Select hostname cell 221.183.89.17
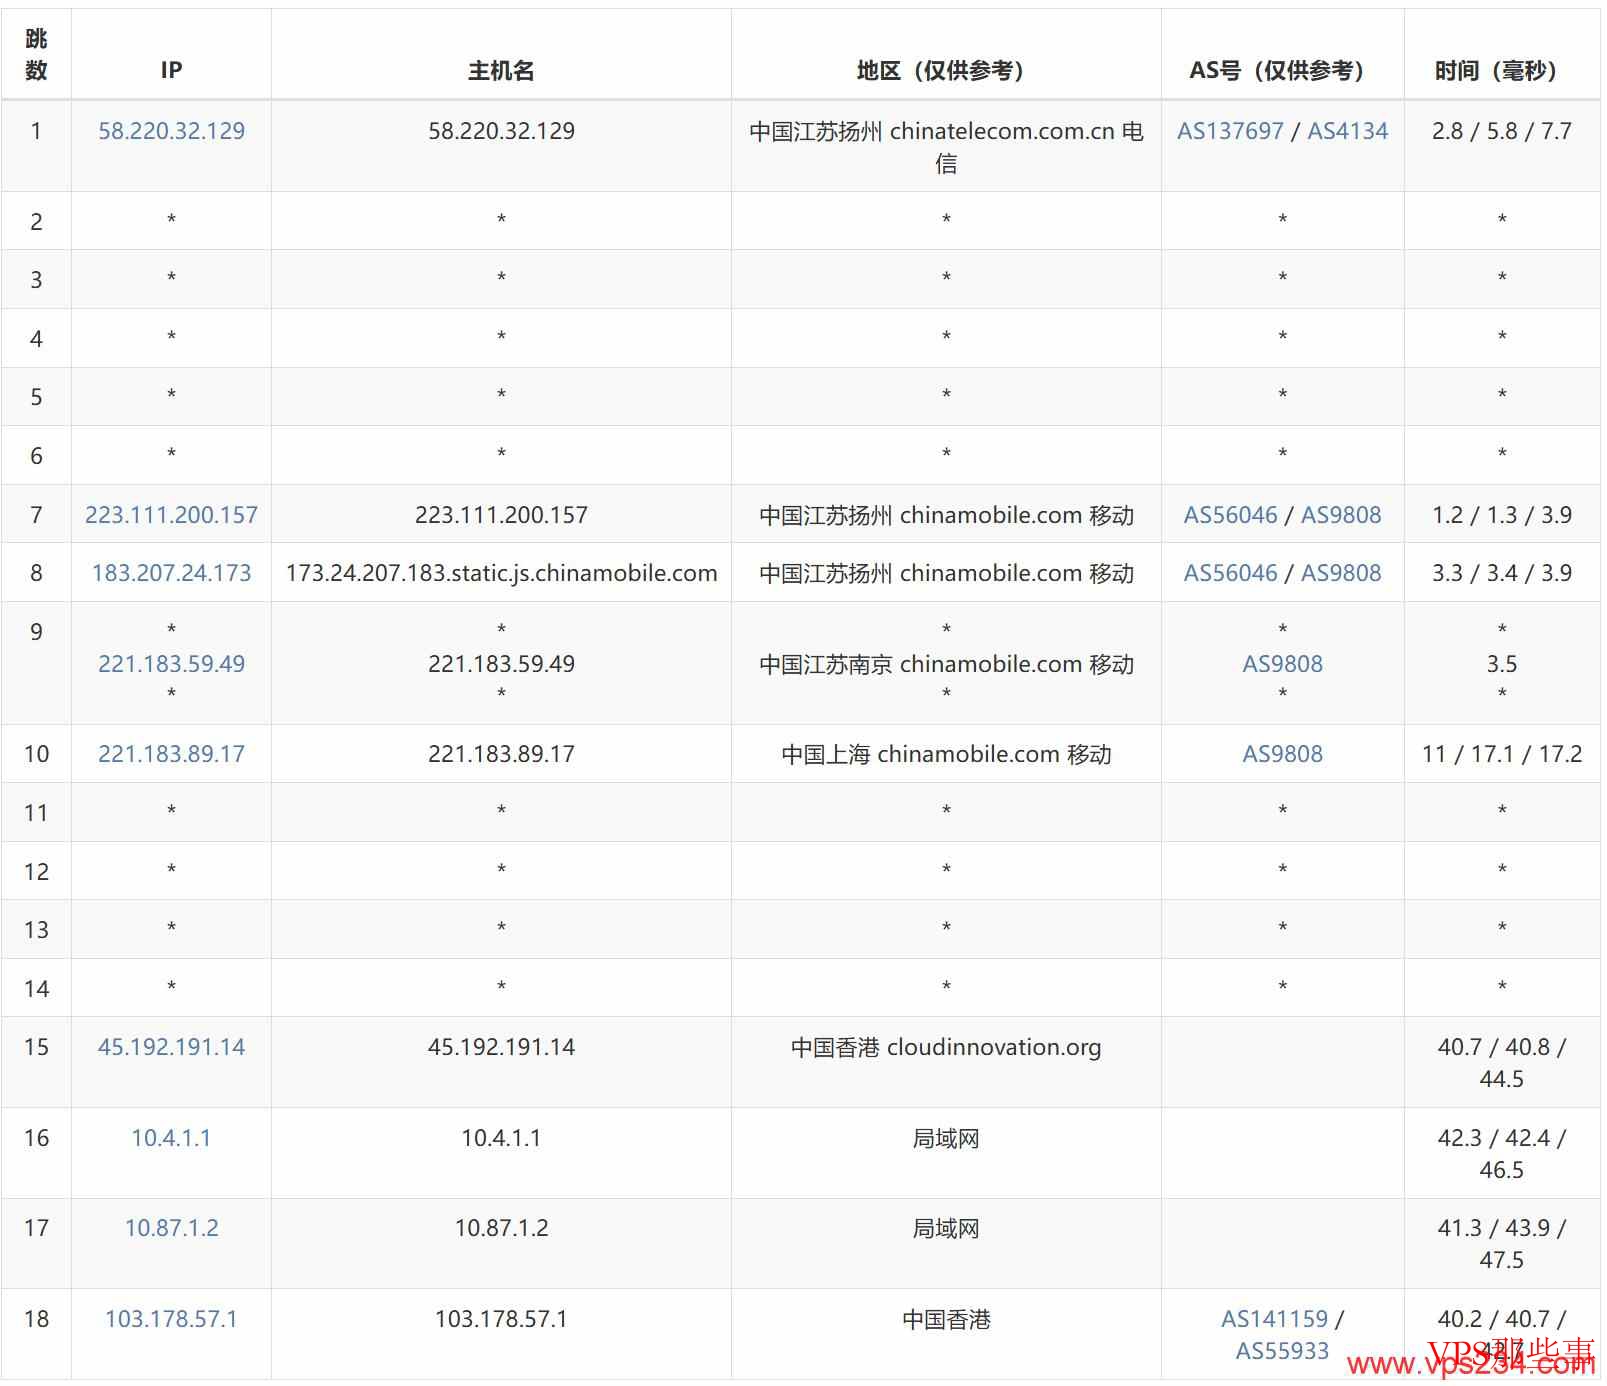The width and height of the screenshot is (1607, 1386). [x=501, y=754]
